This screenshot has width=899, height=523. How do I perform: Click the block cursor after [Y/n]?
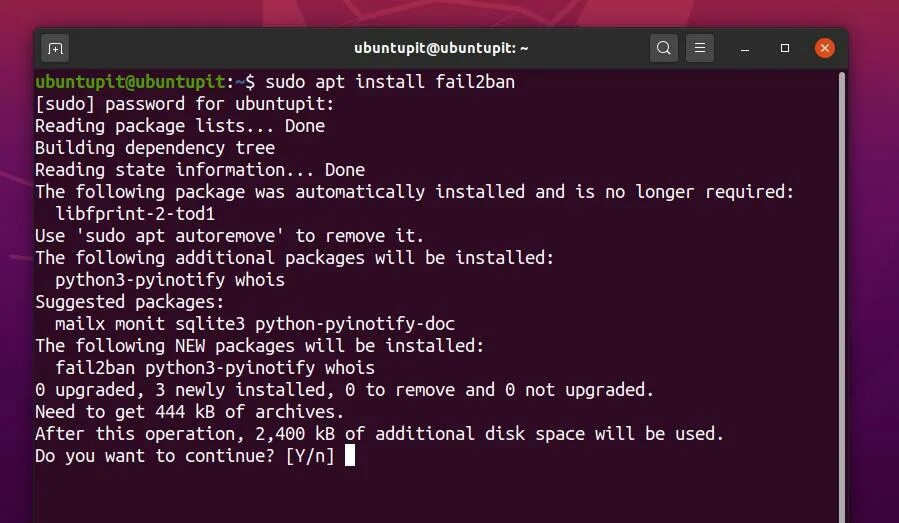350,456
